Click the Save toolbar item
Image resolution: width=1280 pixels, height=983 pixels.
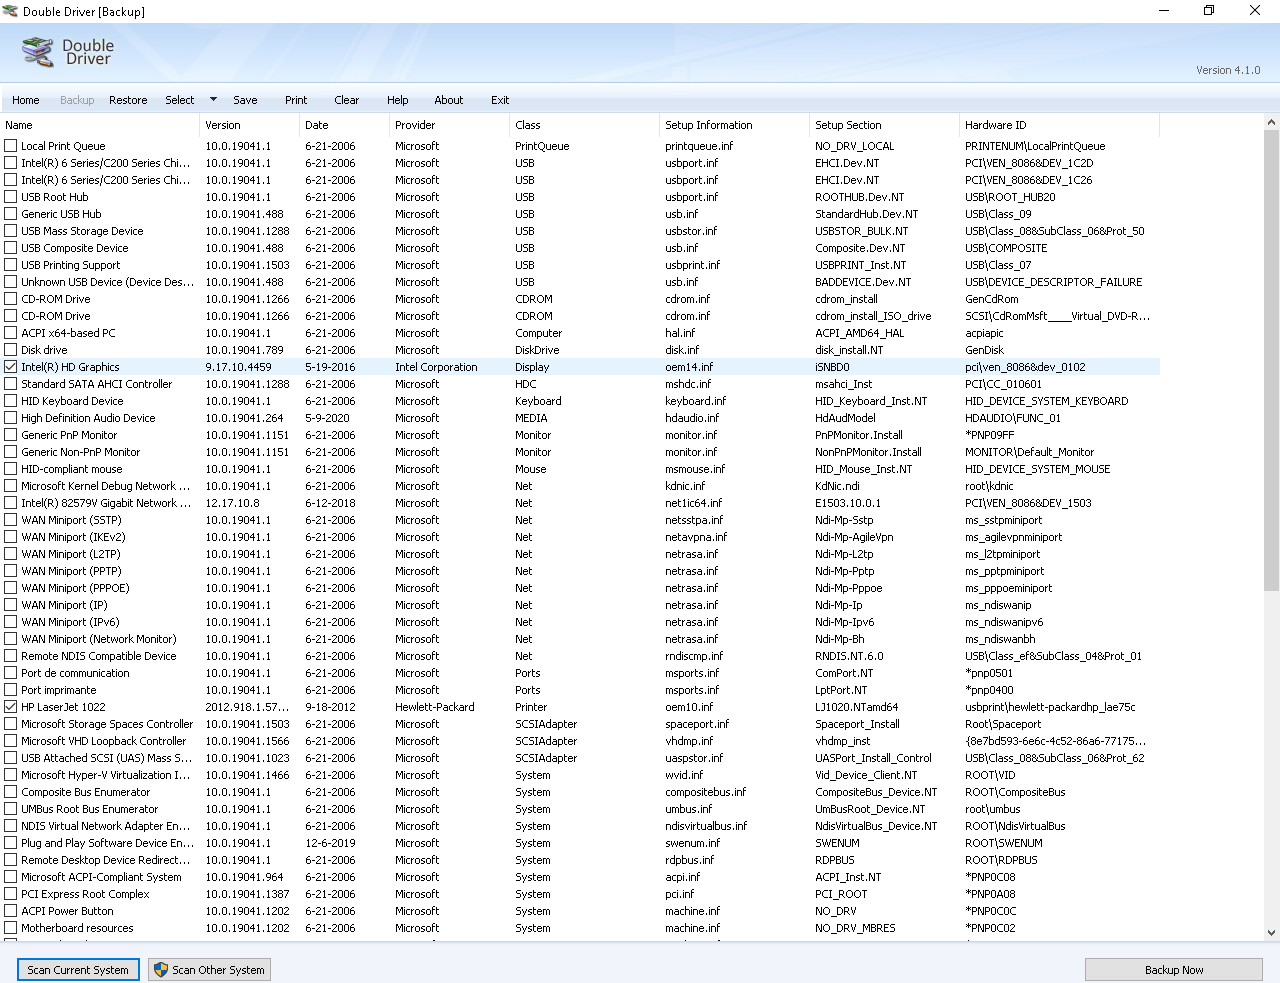pyautogui.click(x=245, y=100)
